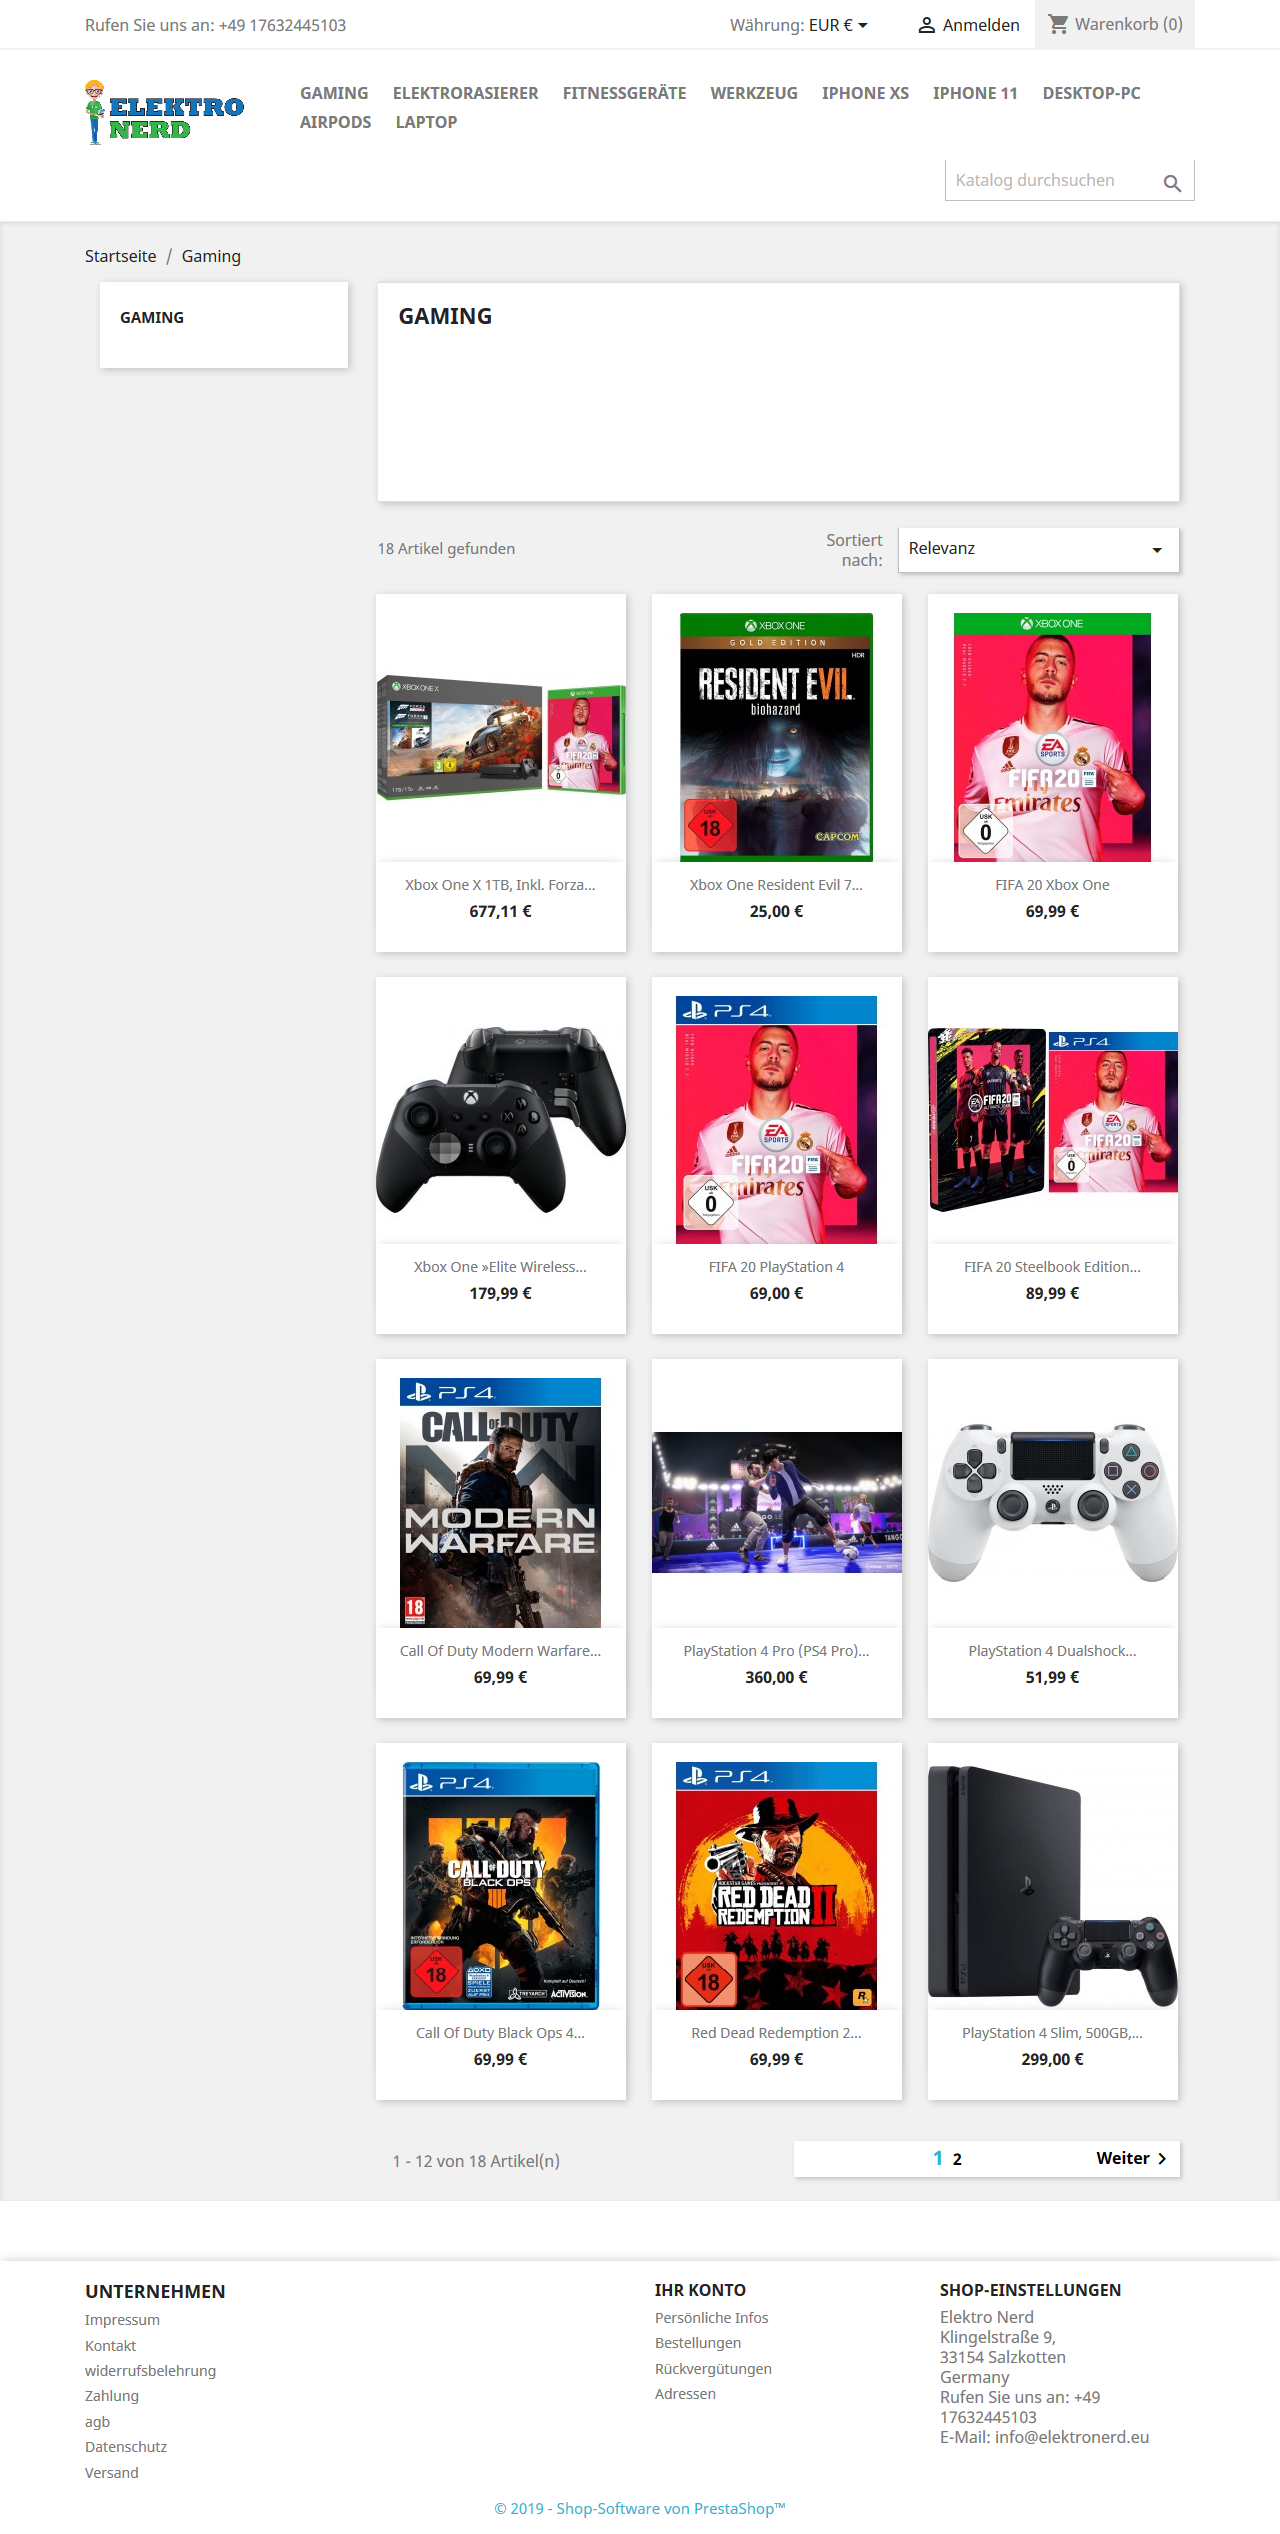1280x2534 pixels.
Task: Go to page 2 of results
Action: [x=957, y=2159]
